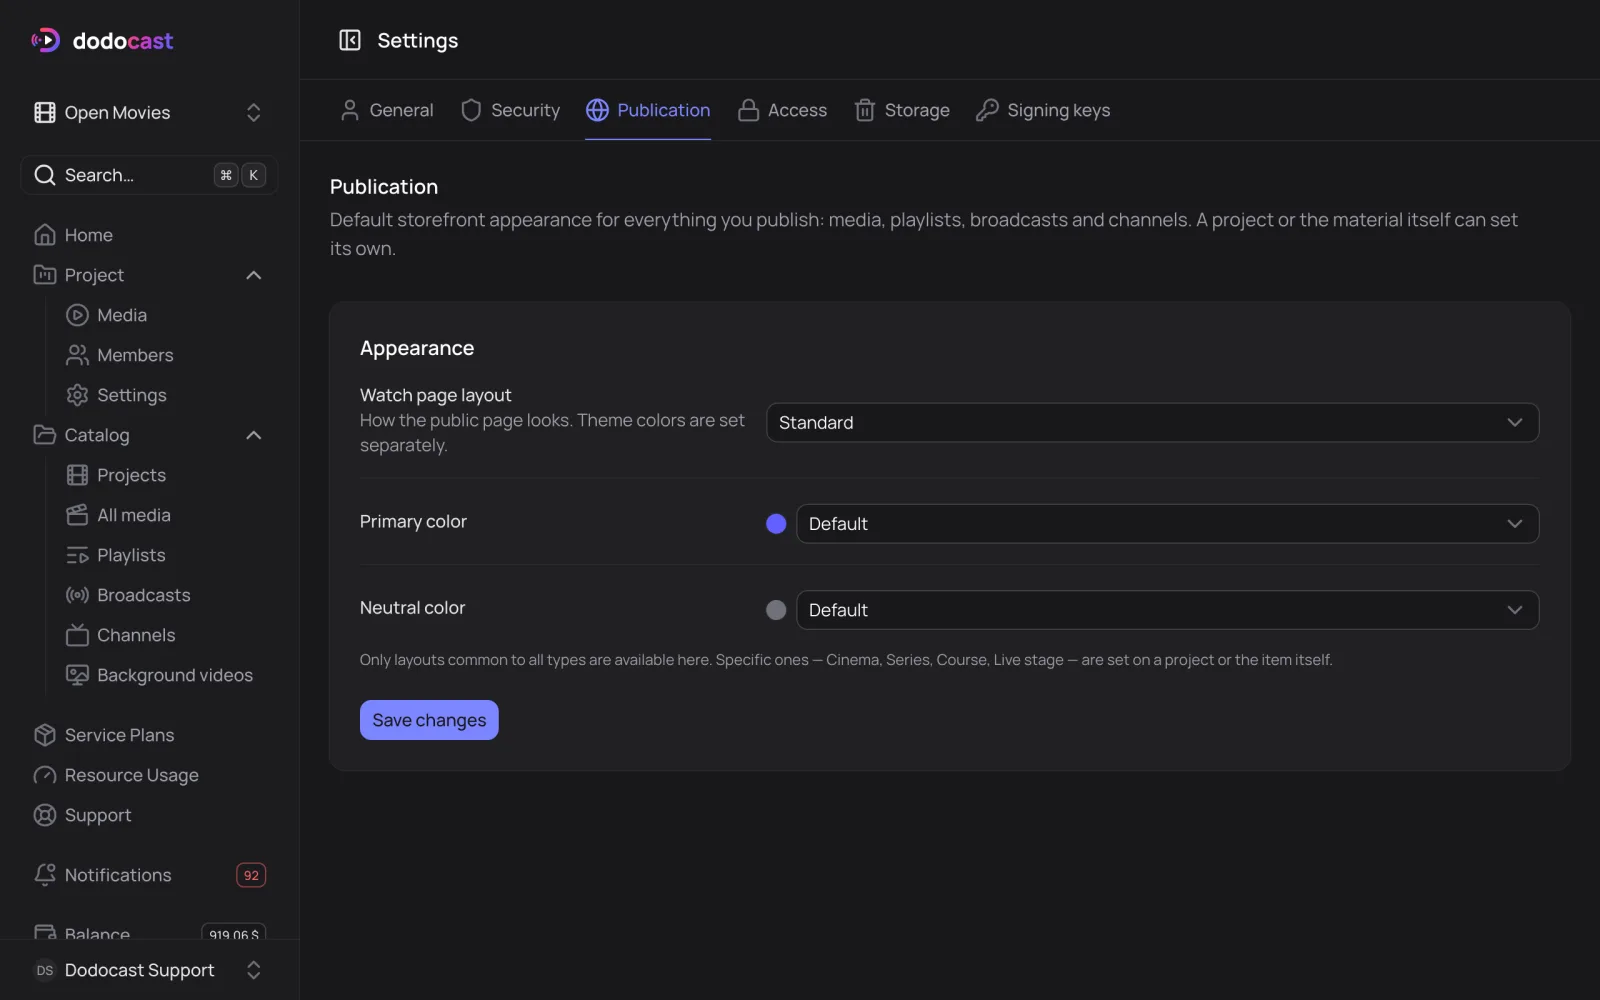1600x1000 pixels.
Task: Click the Background videos icon
Action: pos(77,675)
